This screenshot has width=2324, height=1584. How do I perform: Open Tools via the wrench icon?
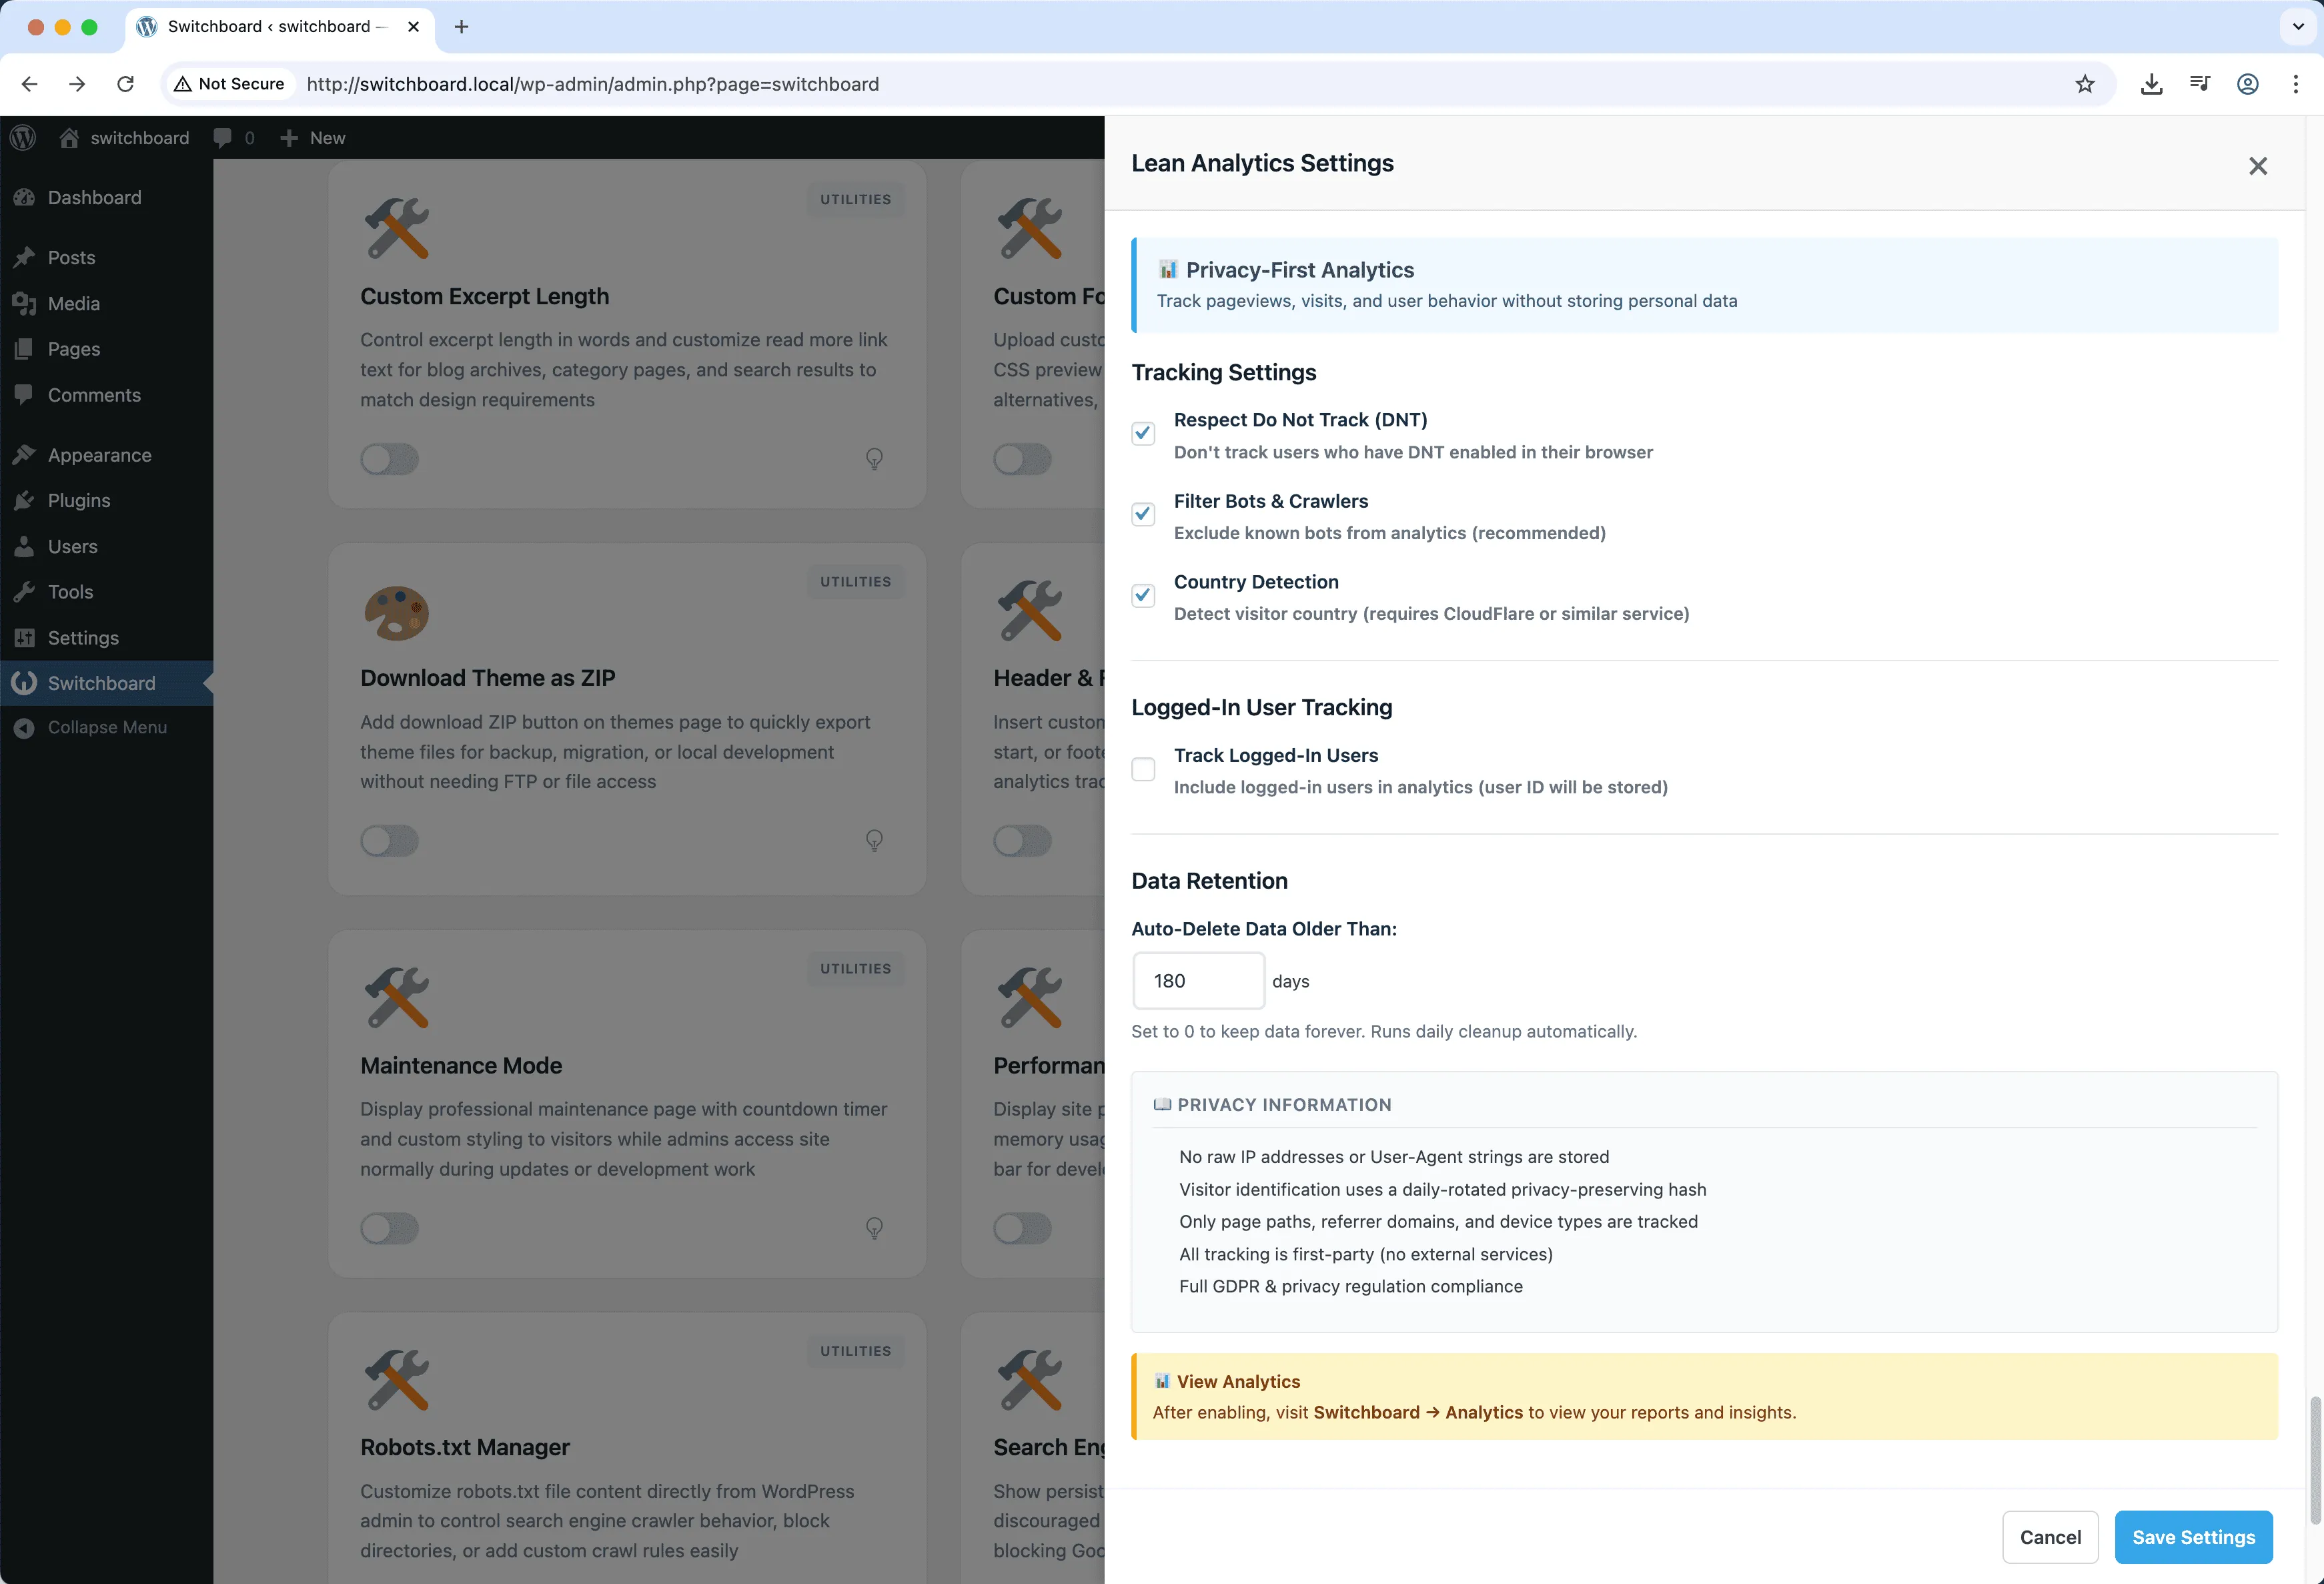pyautogui.click(x=25, y=591)
